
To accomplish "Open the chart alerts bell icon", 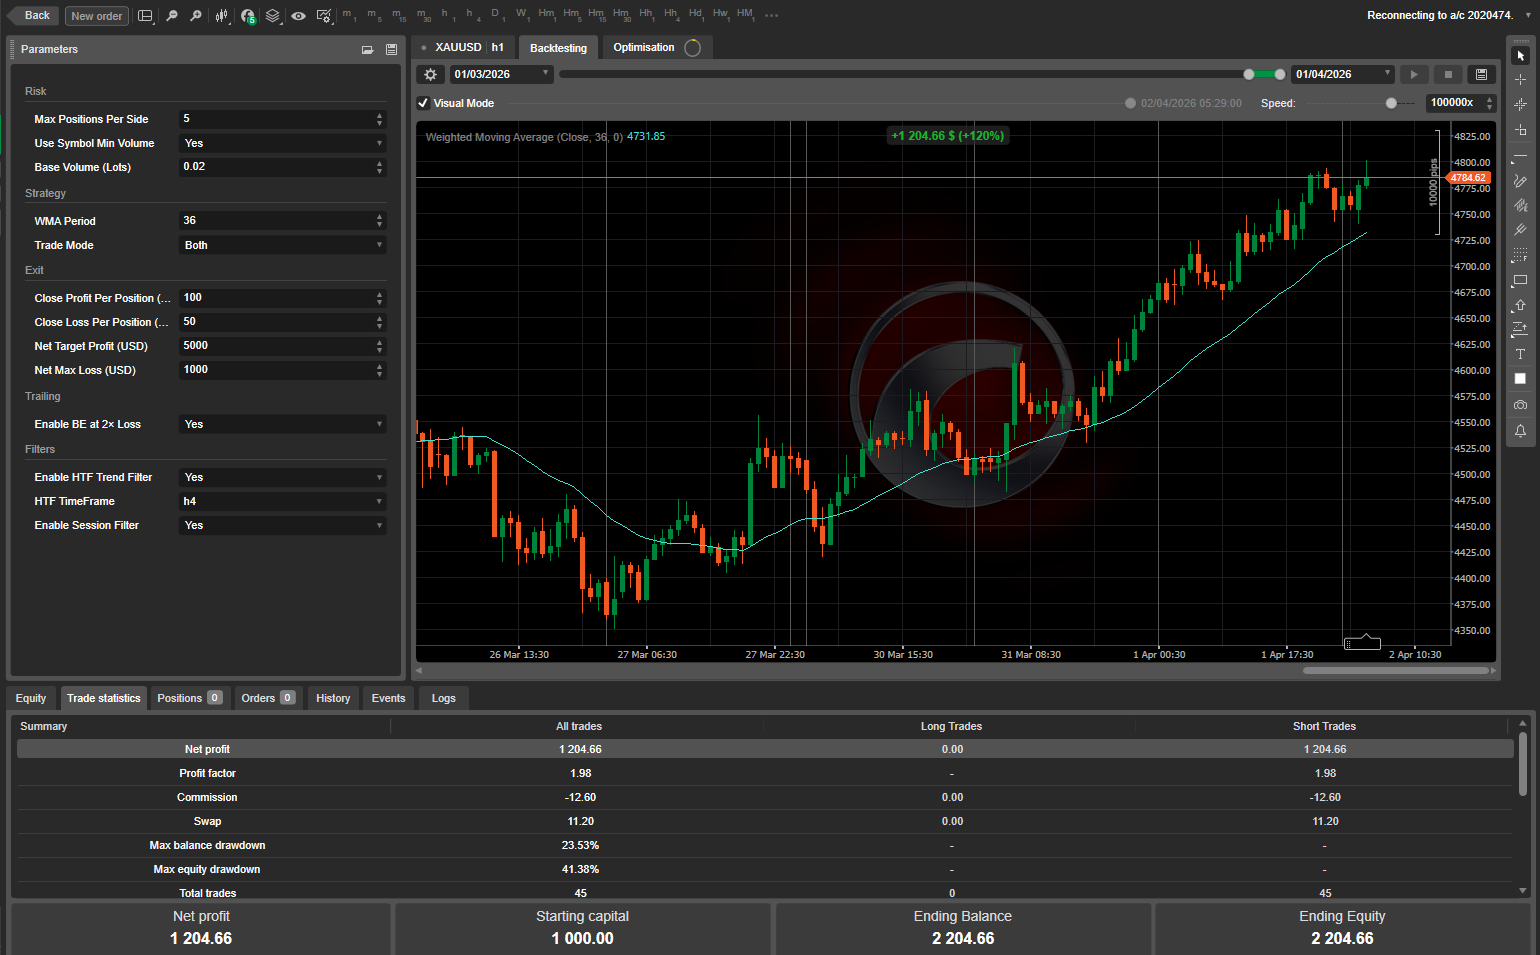I will [x=1520, y=431].
